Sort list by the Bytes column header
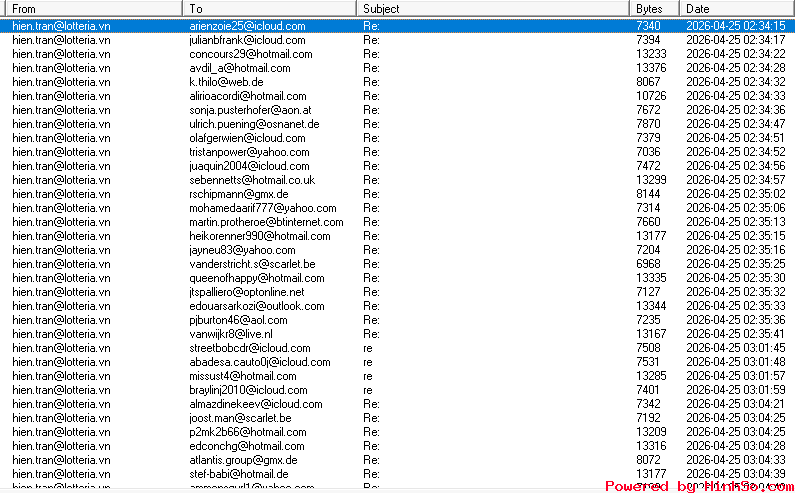The image size is (795, 493). pyautogui.click(x=654, y=9)
